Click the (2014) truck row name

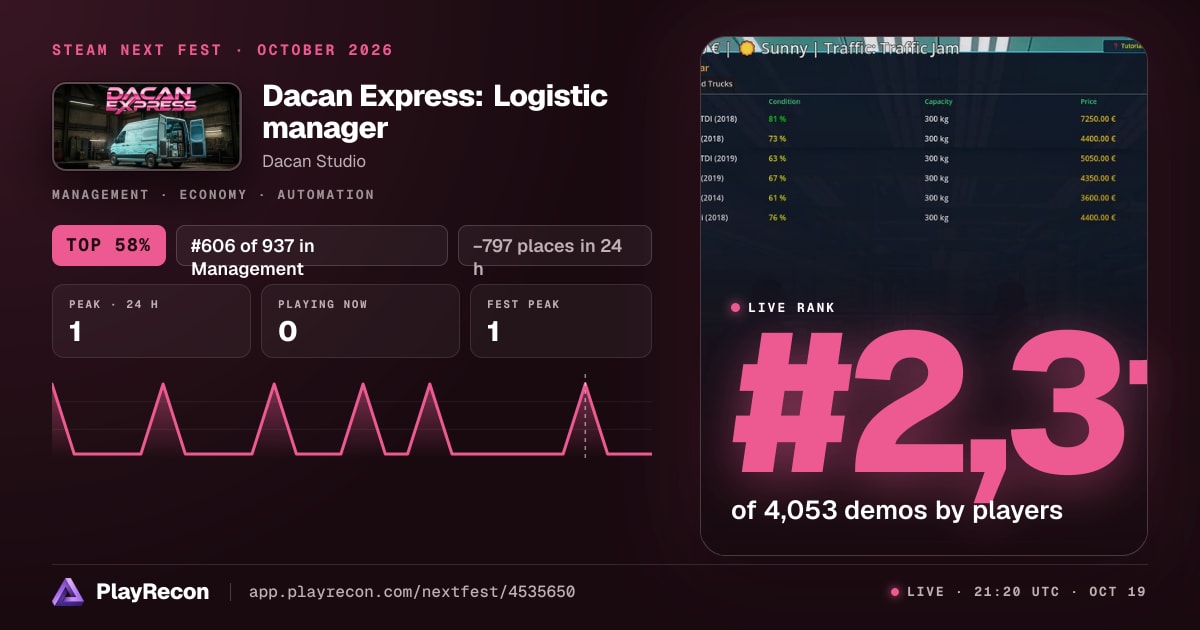(714, 198)
